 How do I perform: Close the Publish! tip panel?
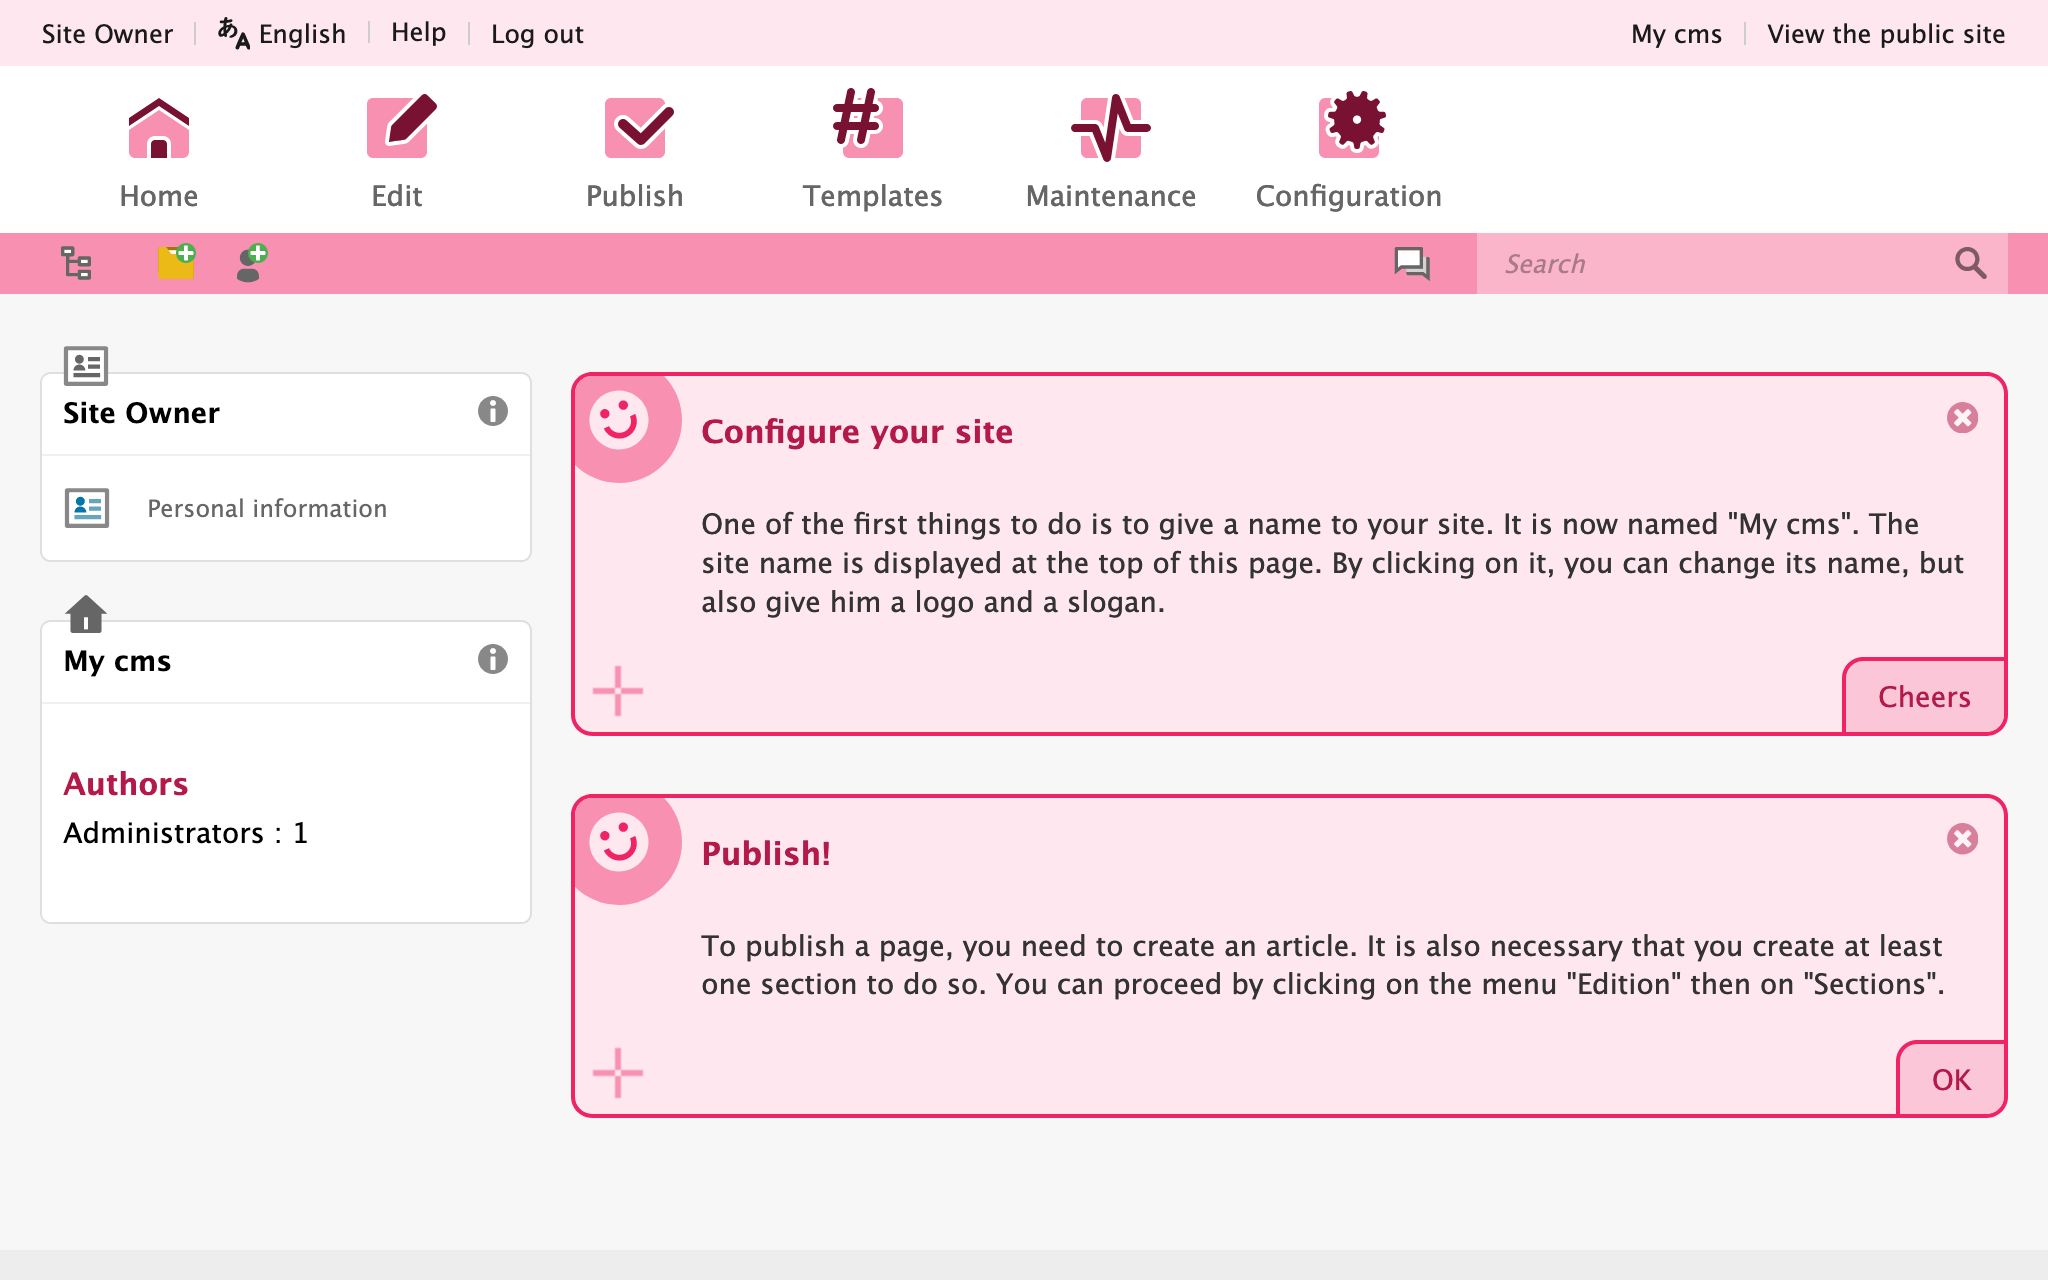click(1962, 839)
